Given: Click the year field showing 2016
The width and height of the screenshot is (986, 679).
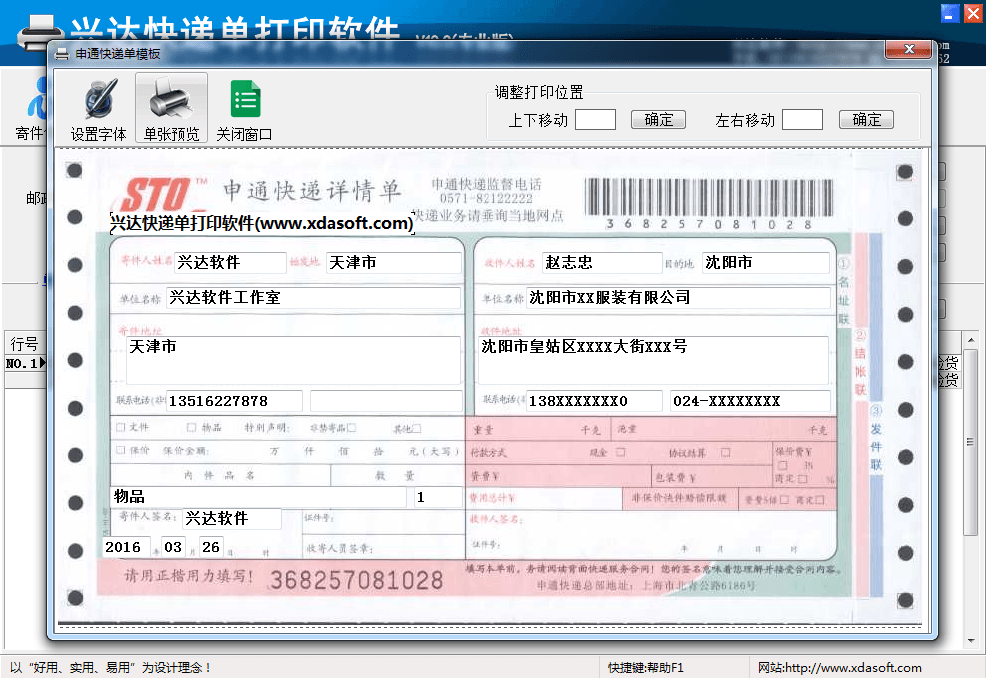Looking at the screenshot, I should [x=126, y=547].
